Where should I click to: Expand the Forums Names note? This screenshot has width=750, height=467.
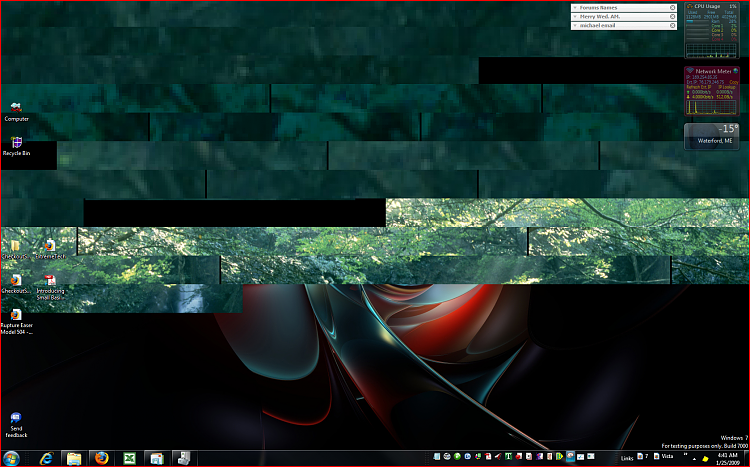pyautogui.click(x=575, y=8)
